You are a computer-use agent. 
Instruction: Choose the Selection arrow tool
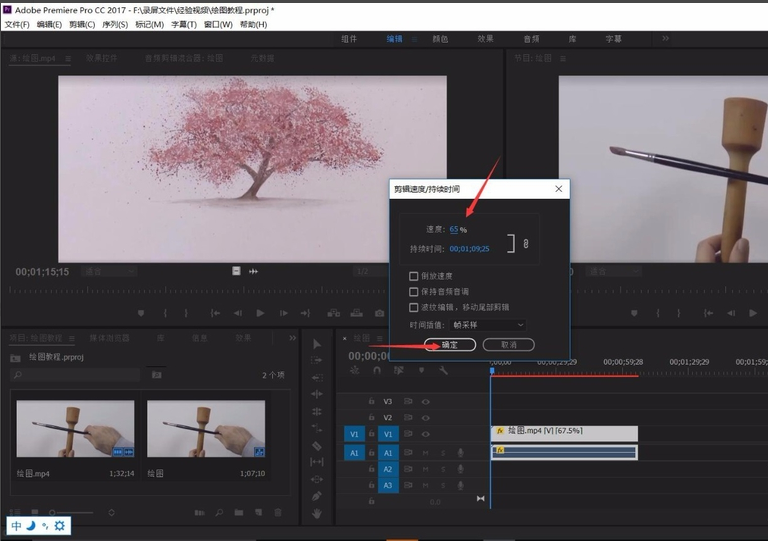click(317, 343)
